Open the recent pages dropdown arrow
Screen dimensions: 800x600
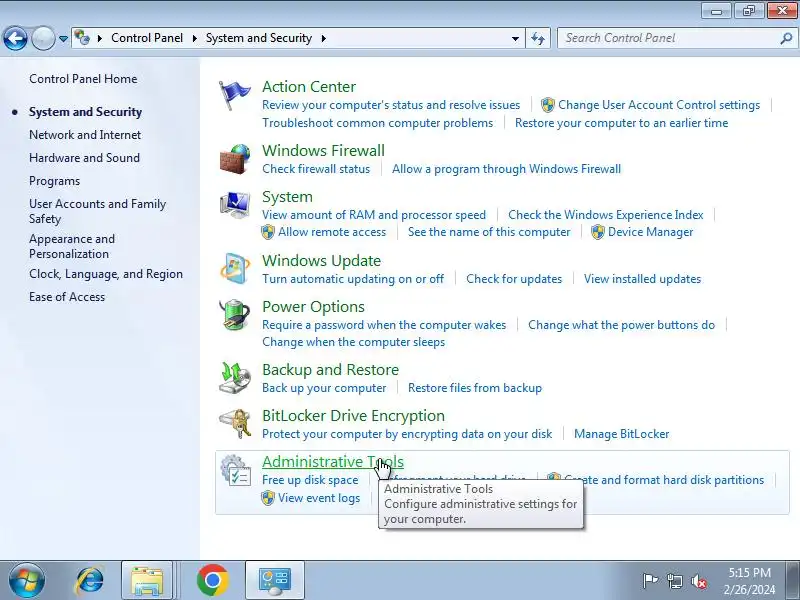coord(63,38)
